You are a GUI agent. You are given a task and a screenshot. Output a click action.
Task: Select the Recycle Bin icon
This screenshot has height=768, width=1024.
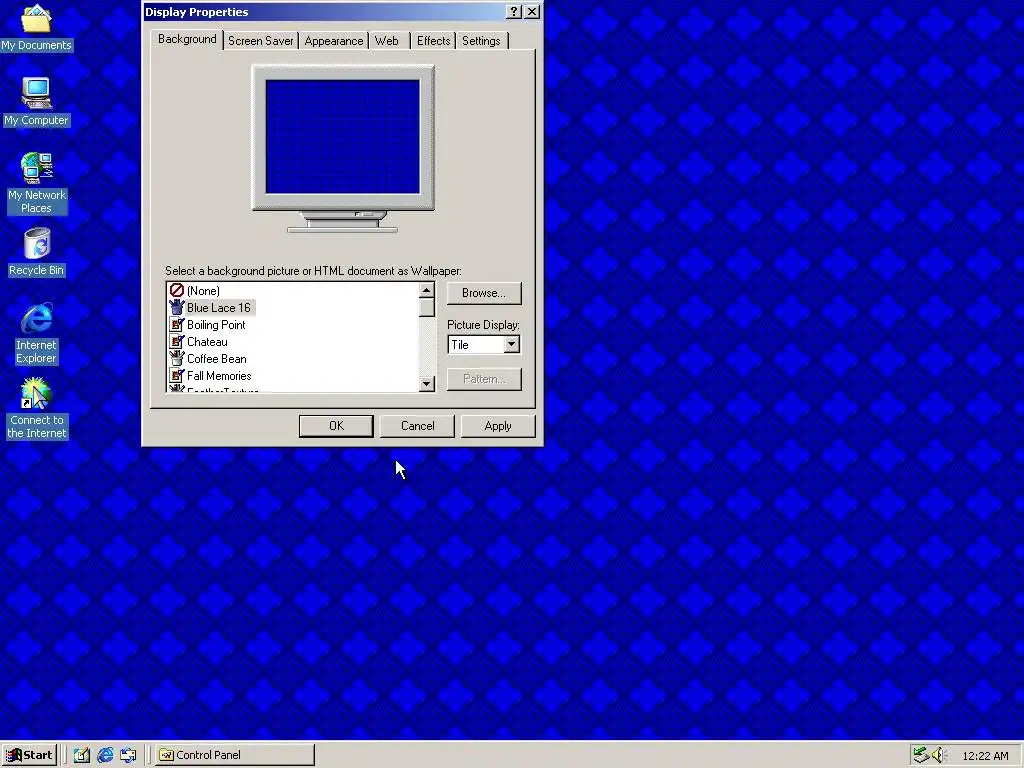click(x=37, y=252)
